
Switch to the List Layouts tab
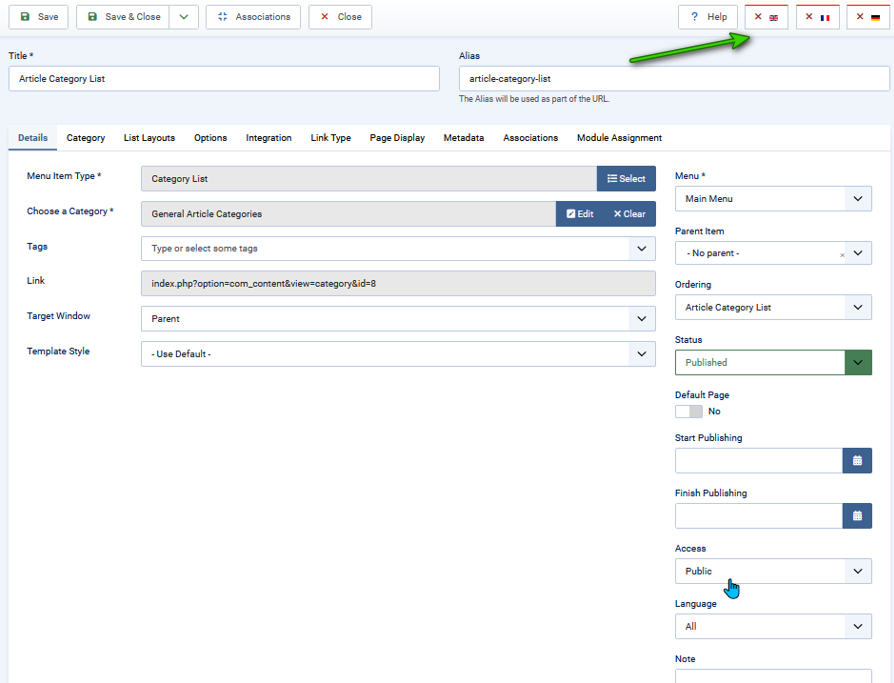click(x=149, y=138)
